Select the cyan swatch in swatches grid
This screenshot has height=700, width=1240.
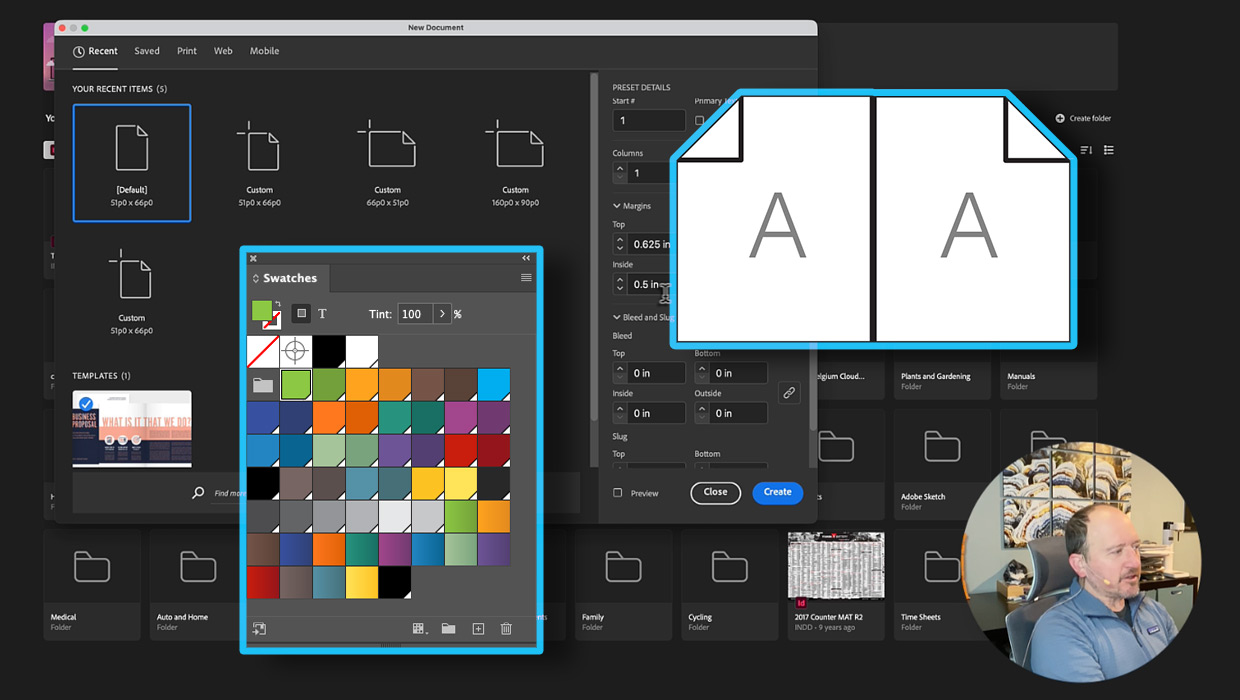[x=494, y=384]
